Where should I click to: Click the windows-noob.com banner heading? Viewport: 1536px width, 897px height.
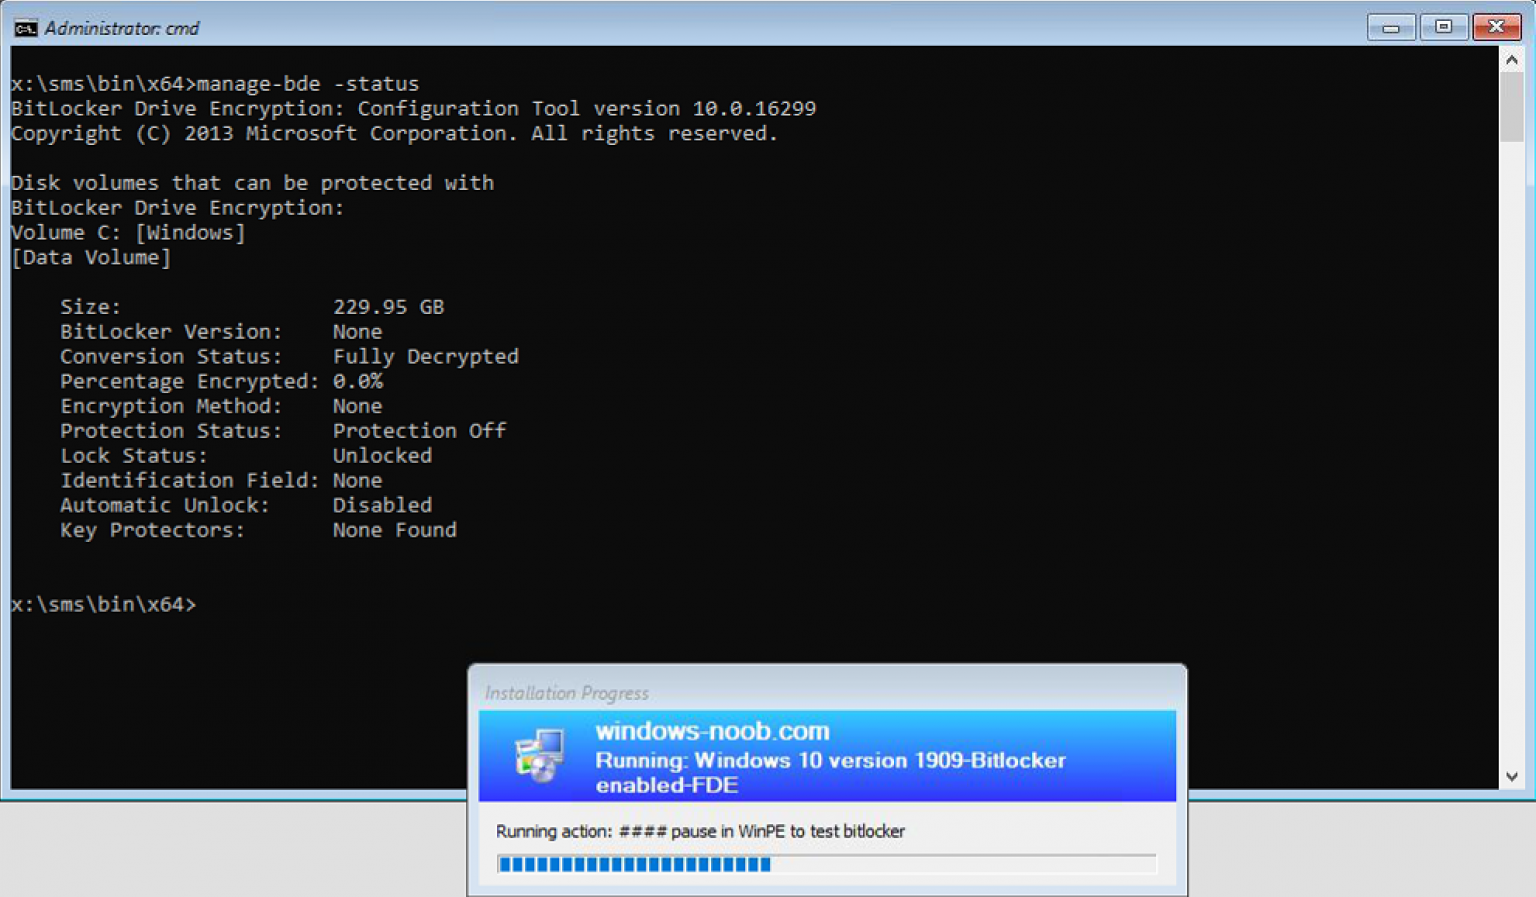[712, 731]
